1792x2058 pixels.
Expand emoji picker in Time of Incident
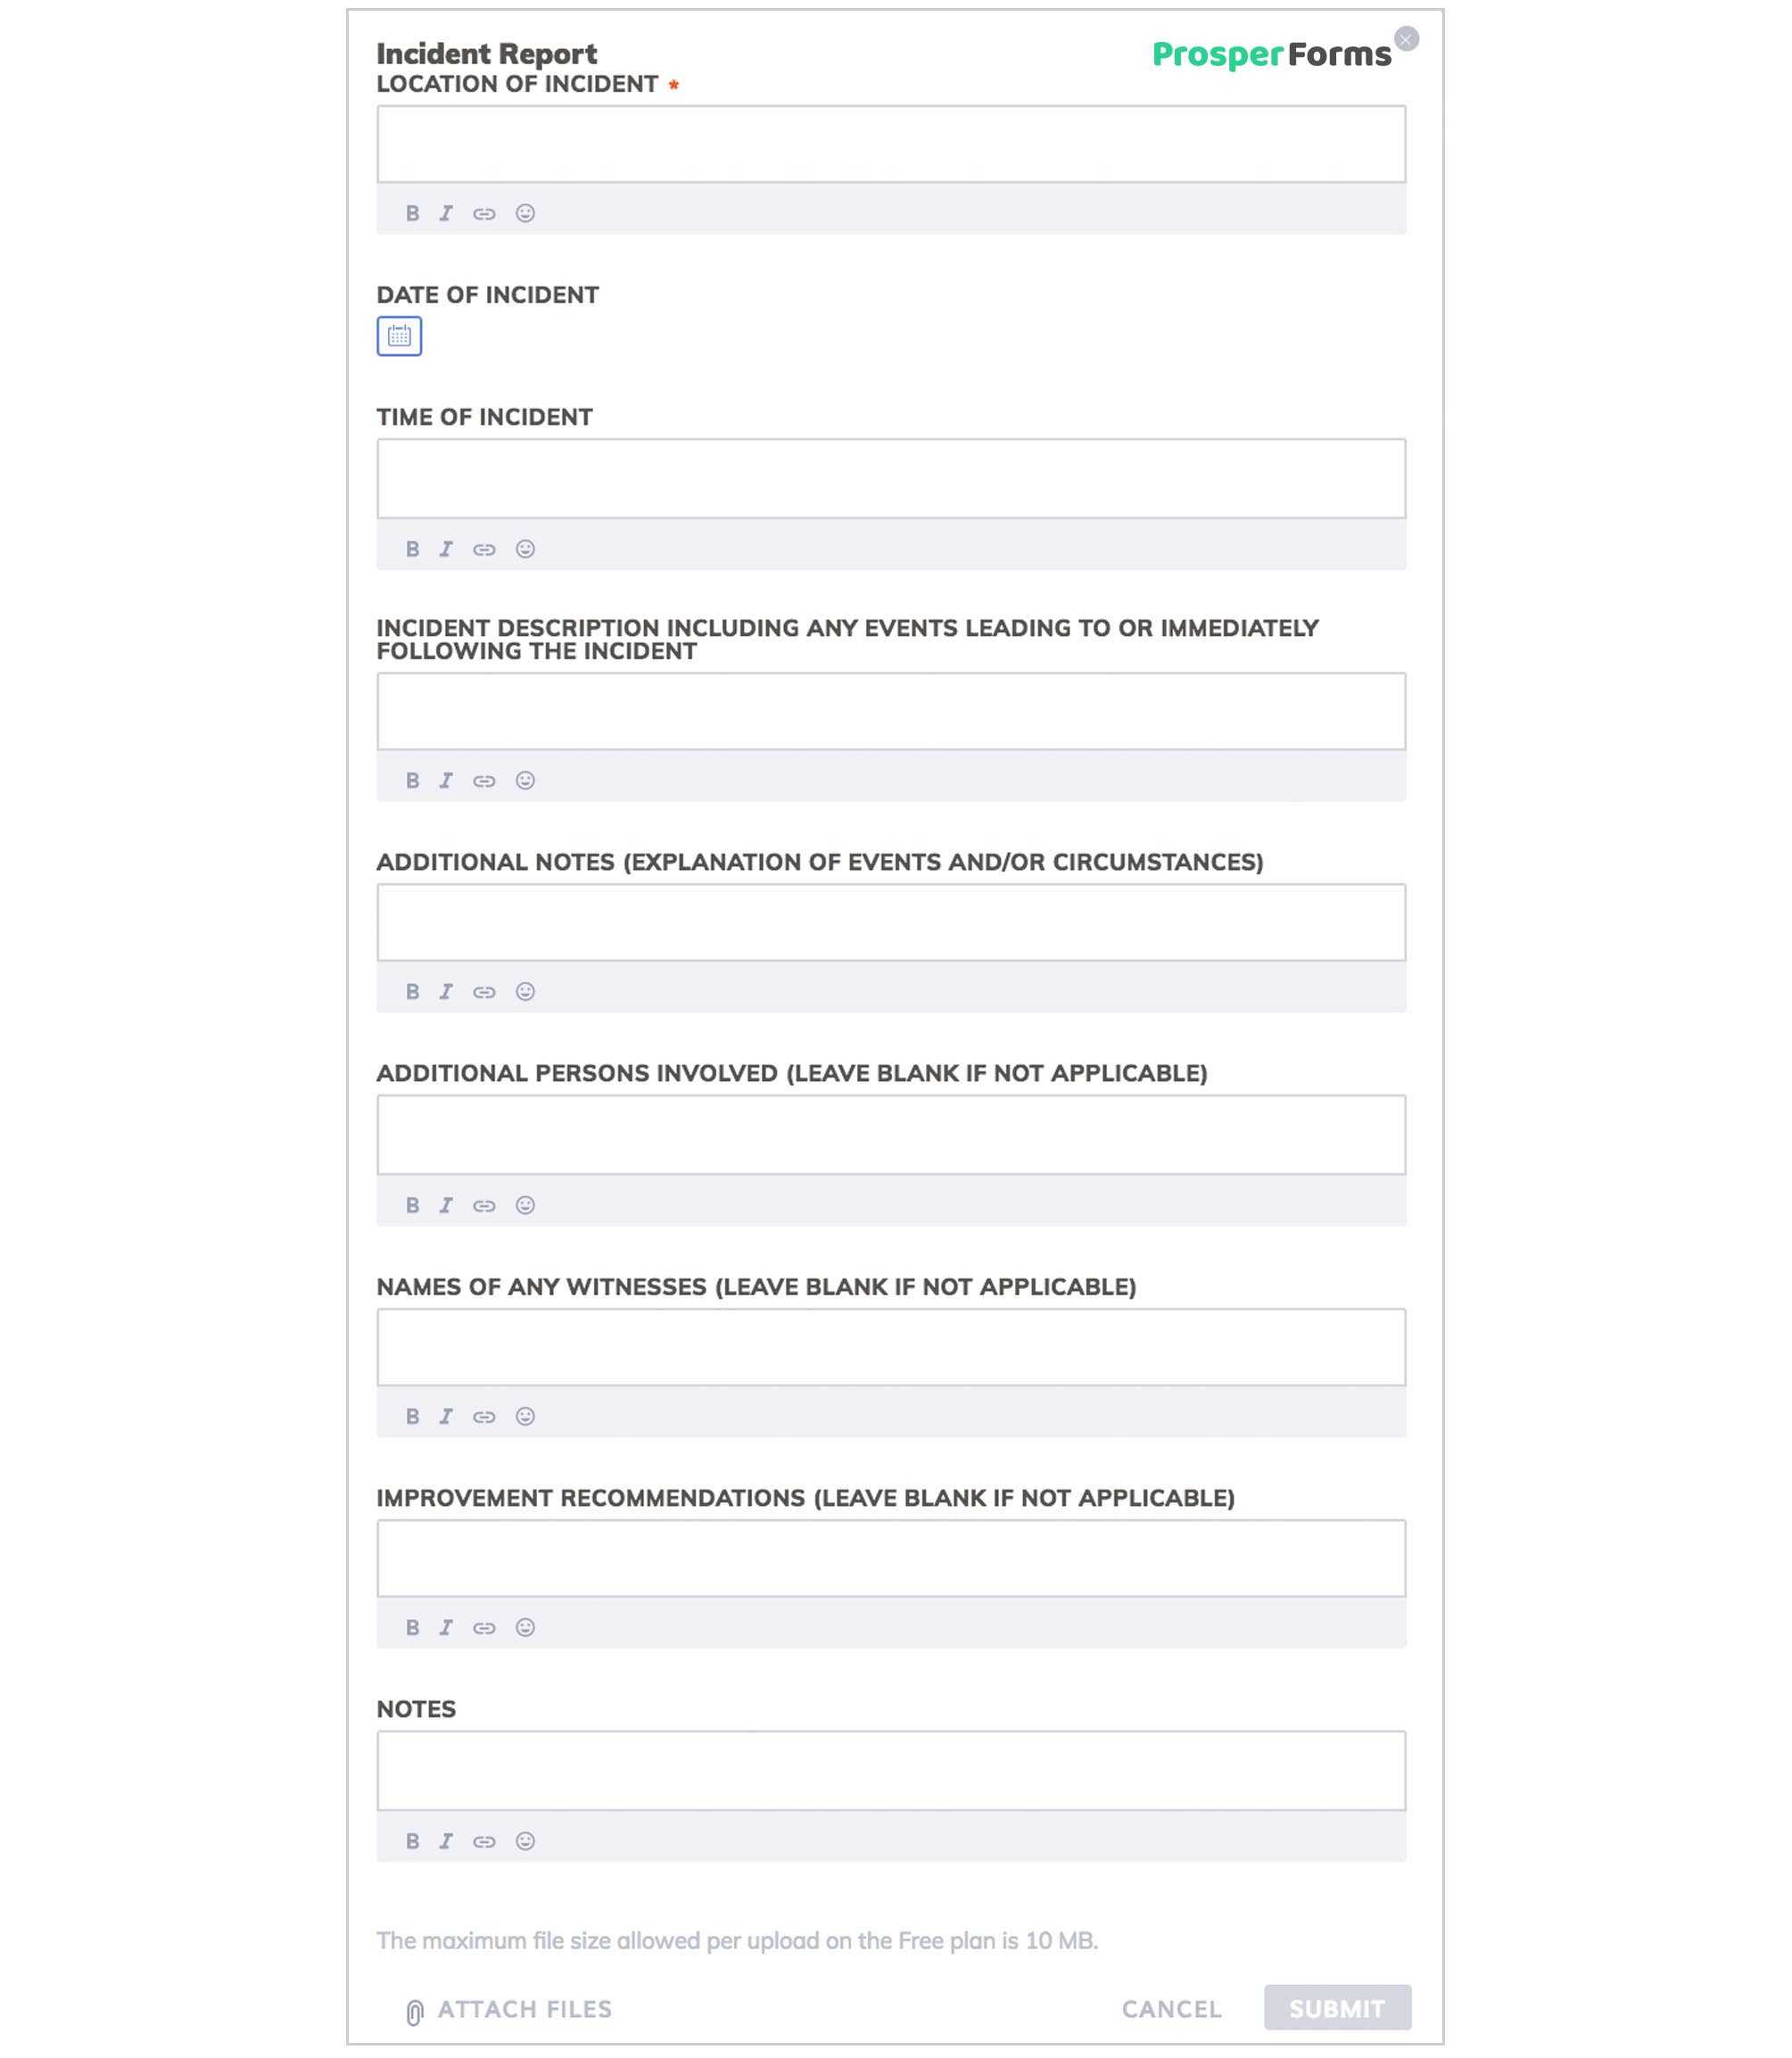click(525, 548)
